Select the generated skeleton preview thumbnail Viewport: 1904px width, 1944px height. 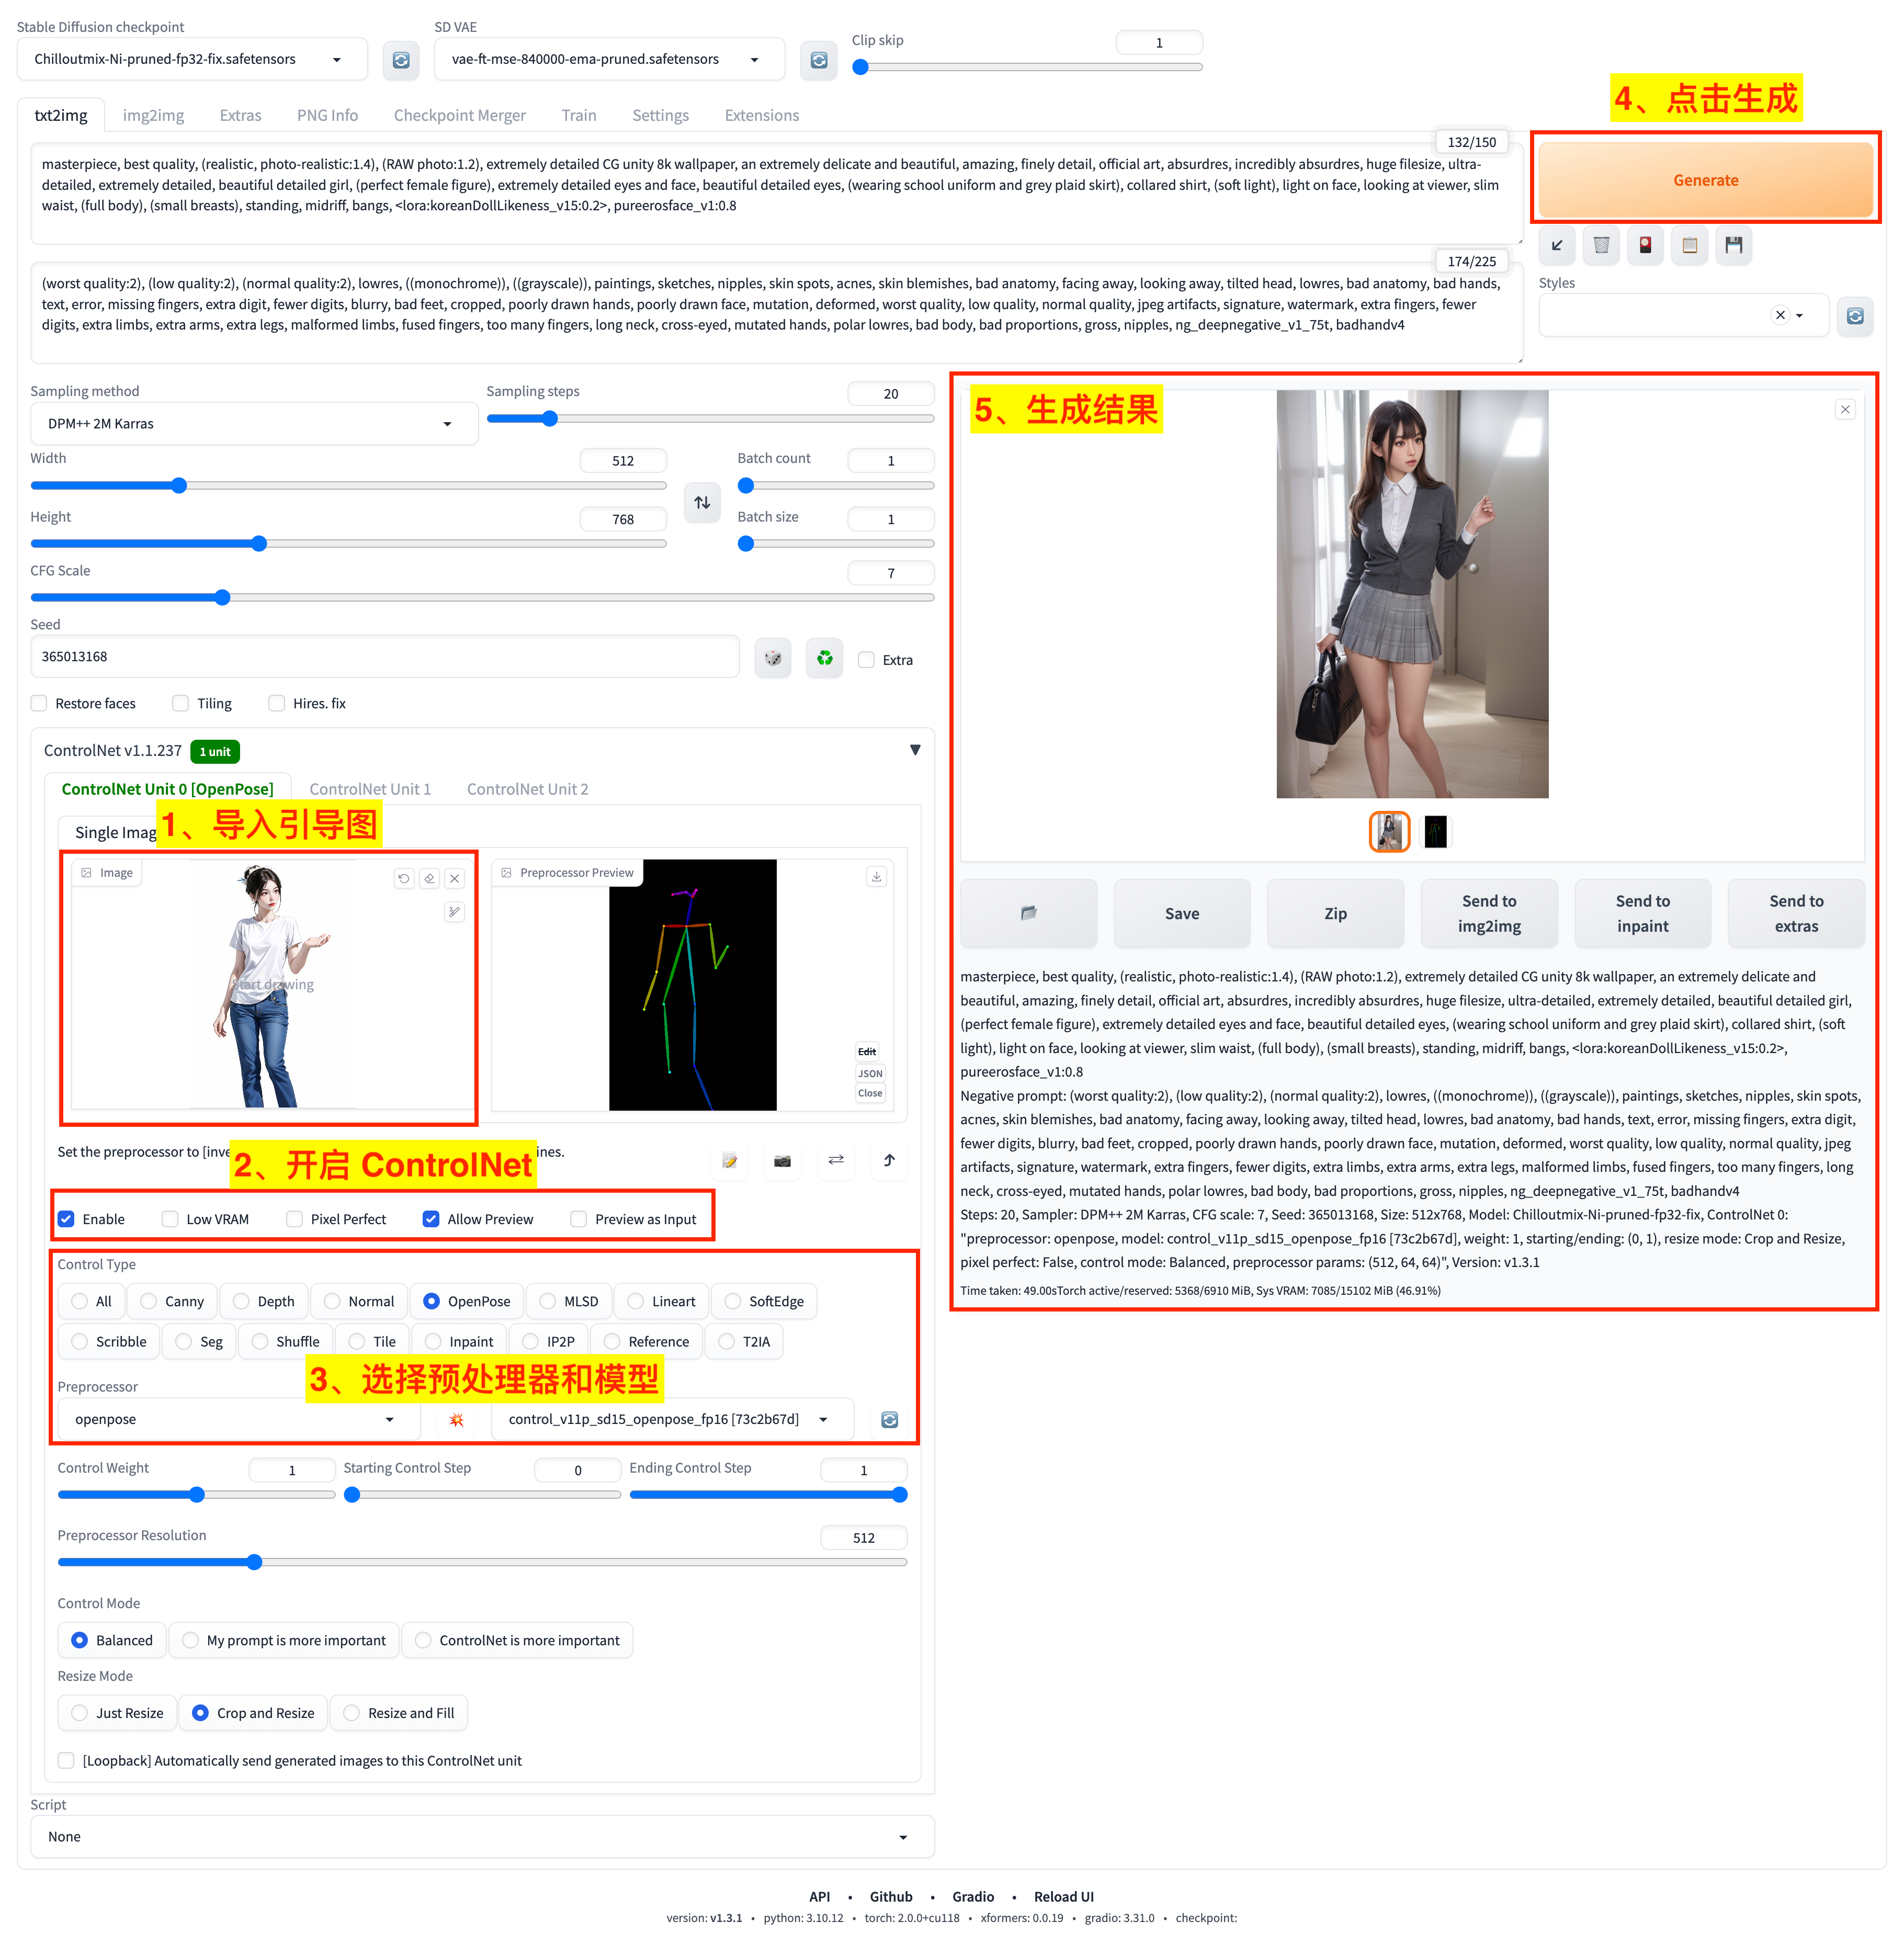coord(1435,831)
